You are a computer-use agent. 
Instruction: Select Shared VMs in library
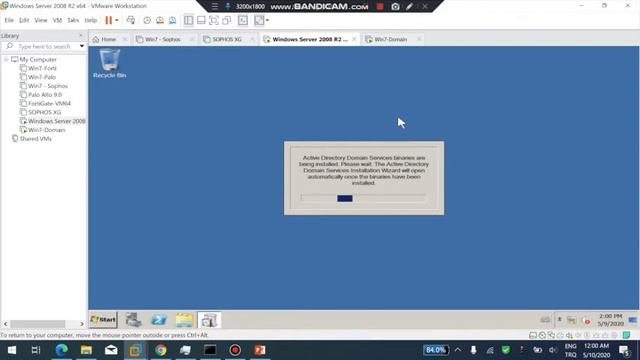(x=36, y=139)
